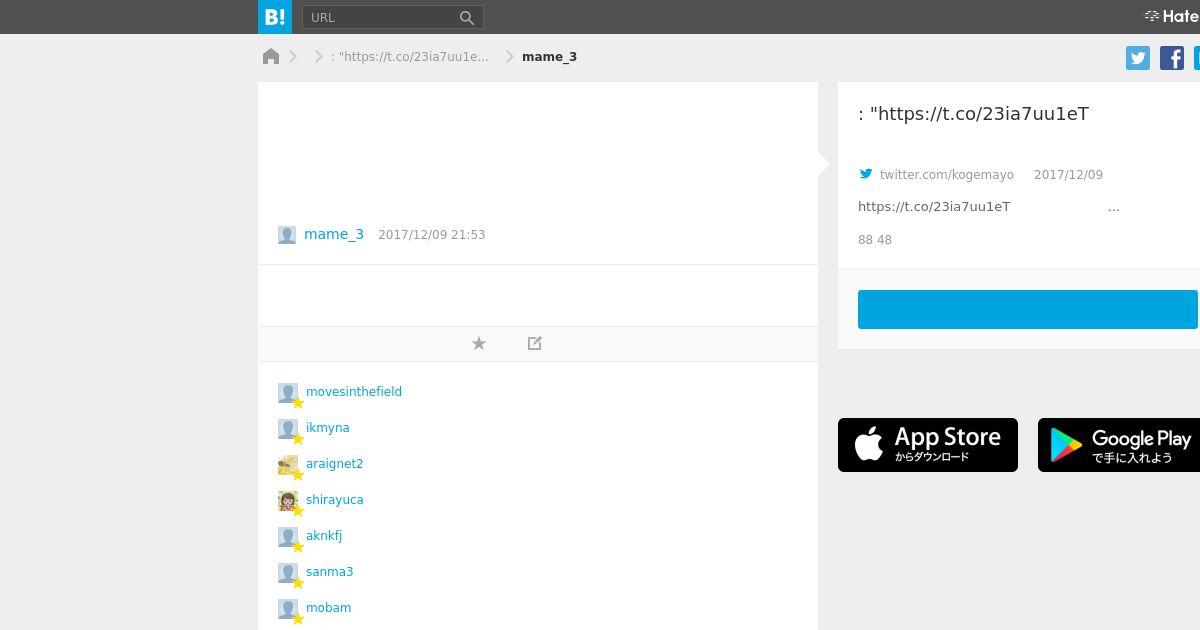This screenshot has width=1200, height=630.
Task: Click movesinthefield's avatar with star
Action: [289, 394]
